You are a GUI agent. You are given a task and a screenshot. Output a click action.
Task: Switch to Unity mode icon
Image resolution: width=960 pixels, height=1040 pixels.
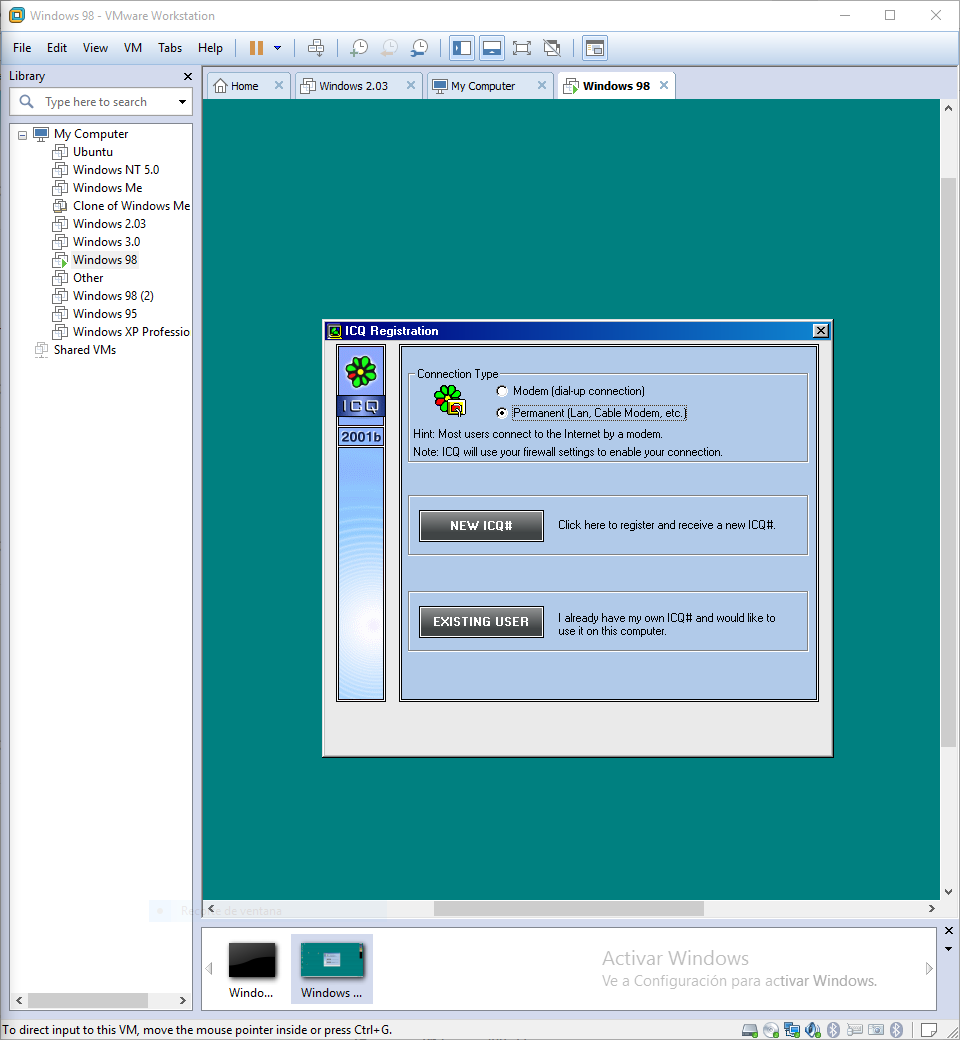[552, 48]
